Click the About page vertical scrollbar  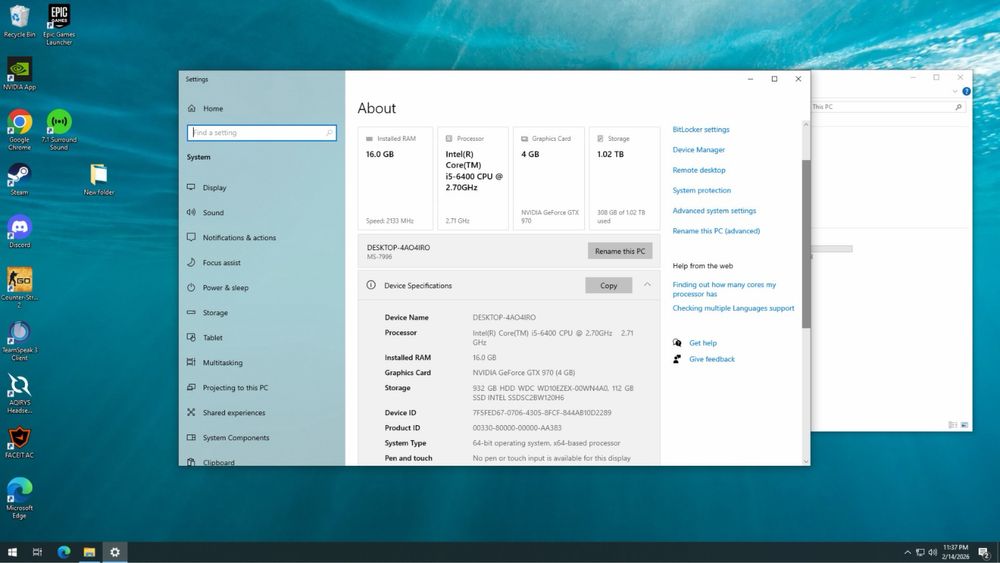pos(805,244)
